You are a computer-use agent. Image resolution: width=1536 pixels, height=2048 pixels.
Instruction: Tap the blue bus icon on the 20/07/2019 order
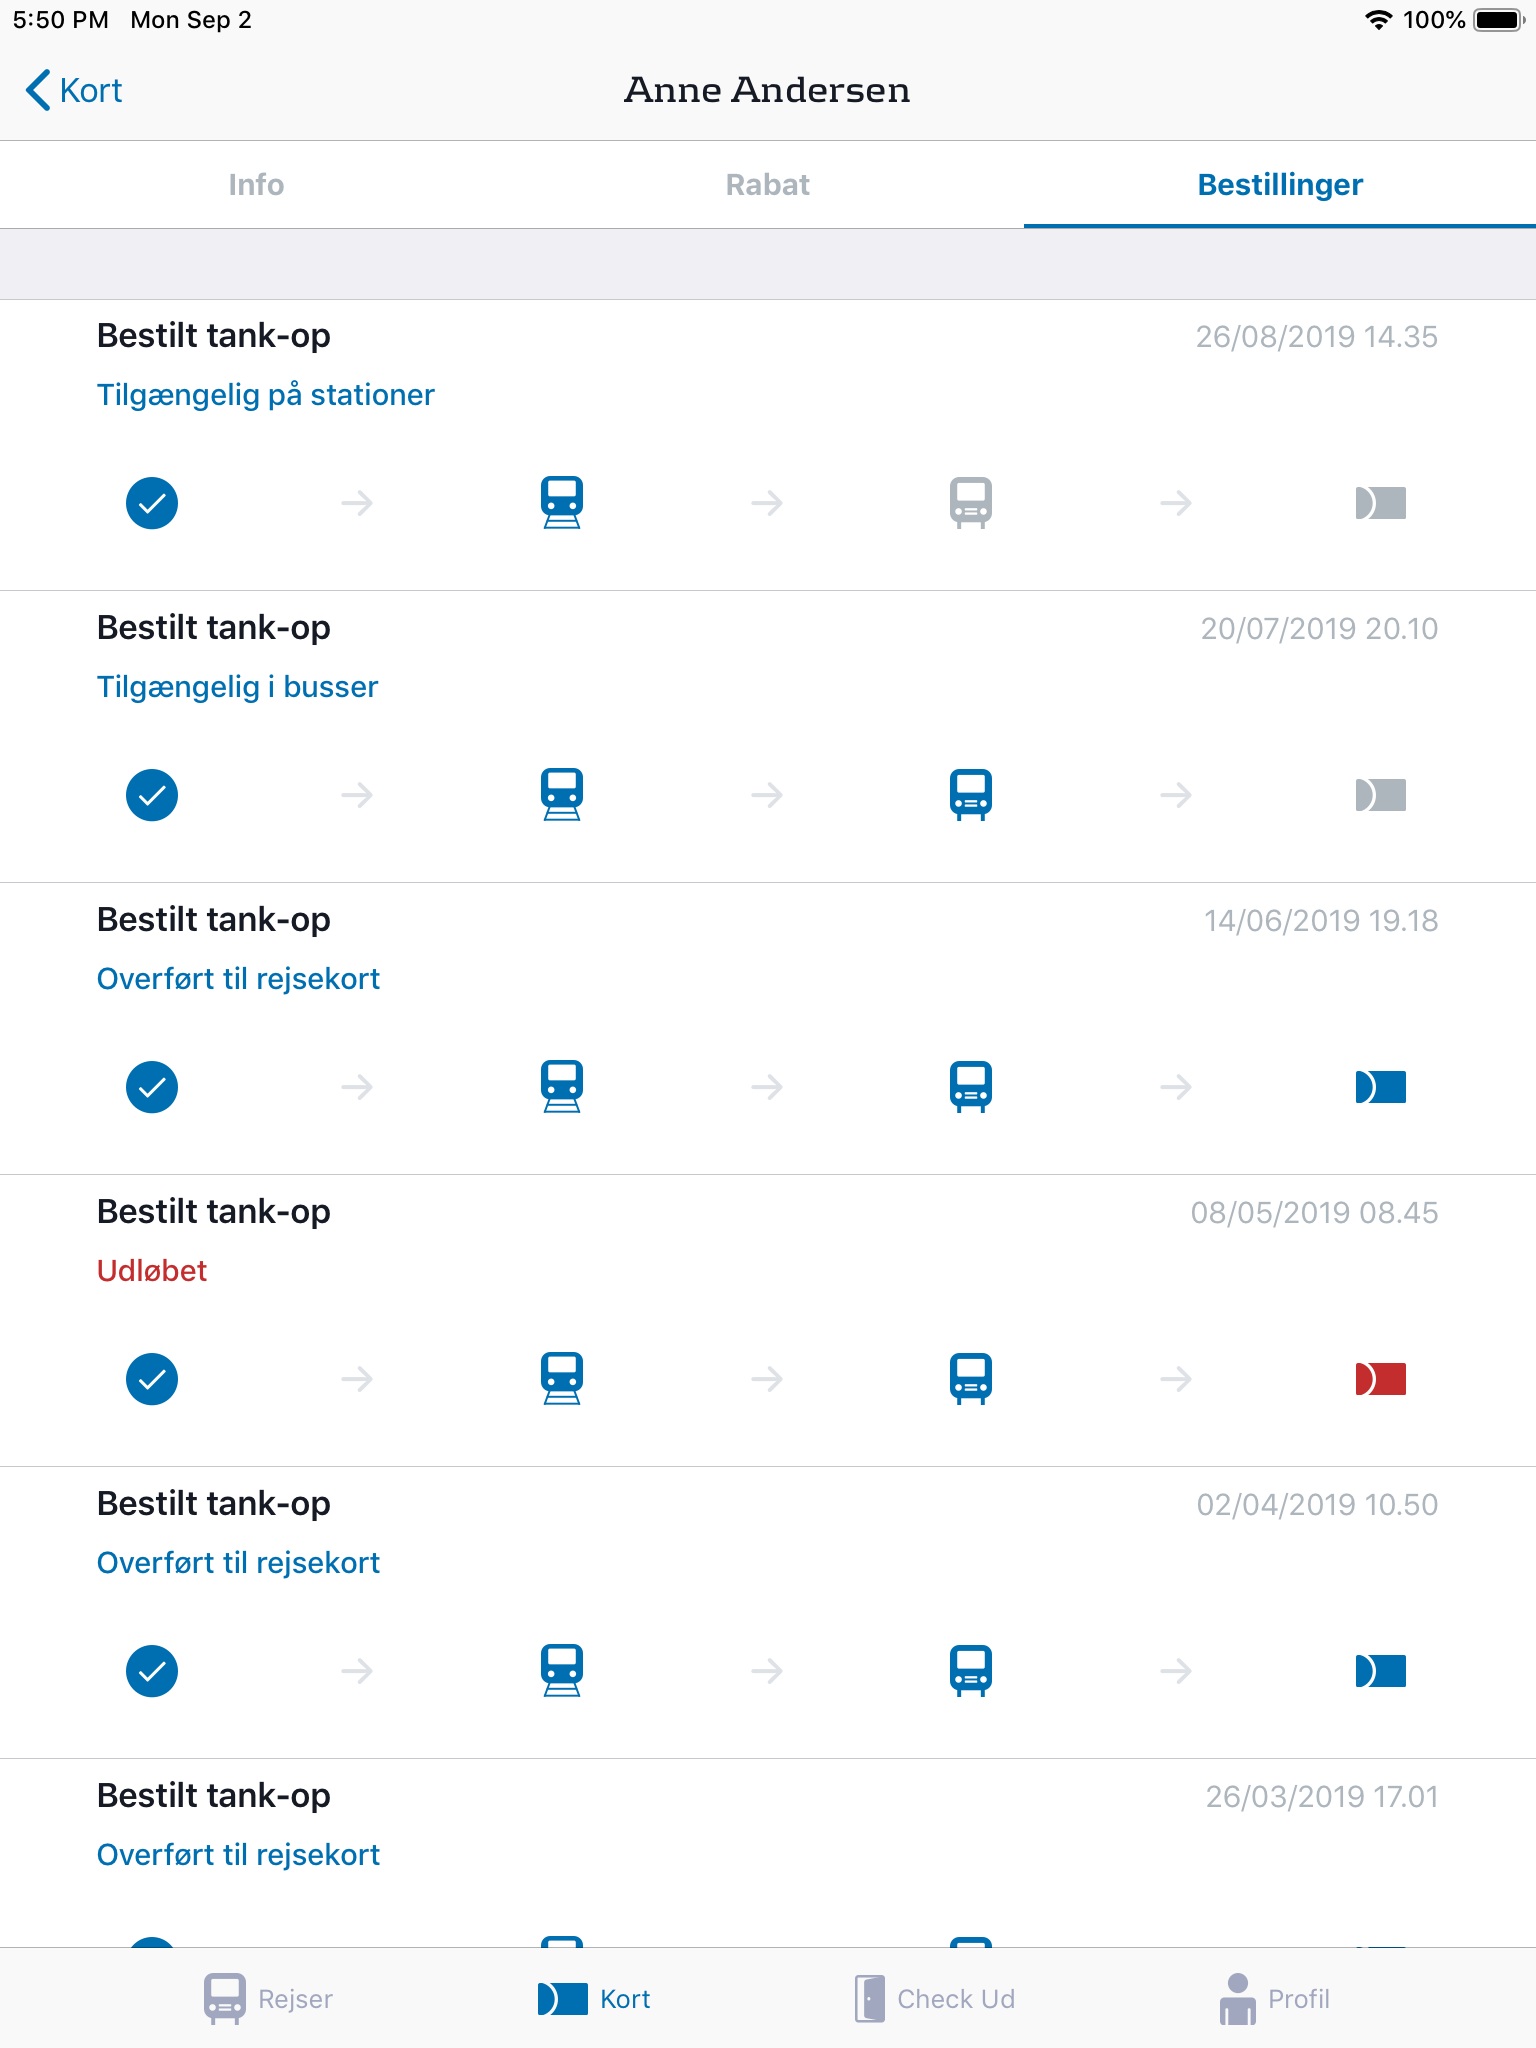point(971,793)
